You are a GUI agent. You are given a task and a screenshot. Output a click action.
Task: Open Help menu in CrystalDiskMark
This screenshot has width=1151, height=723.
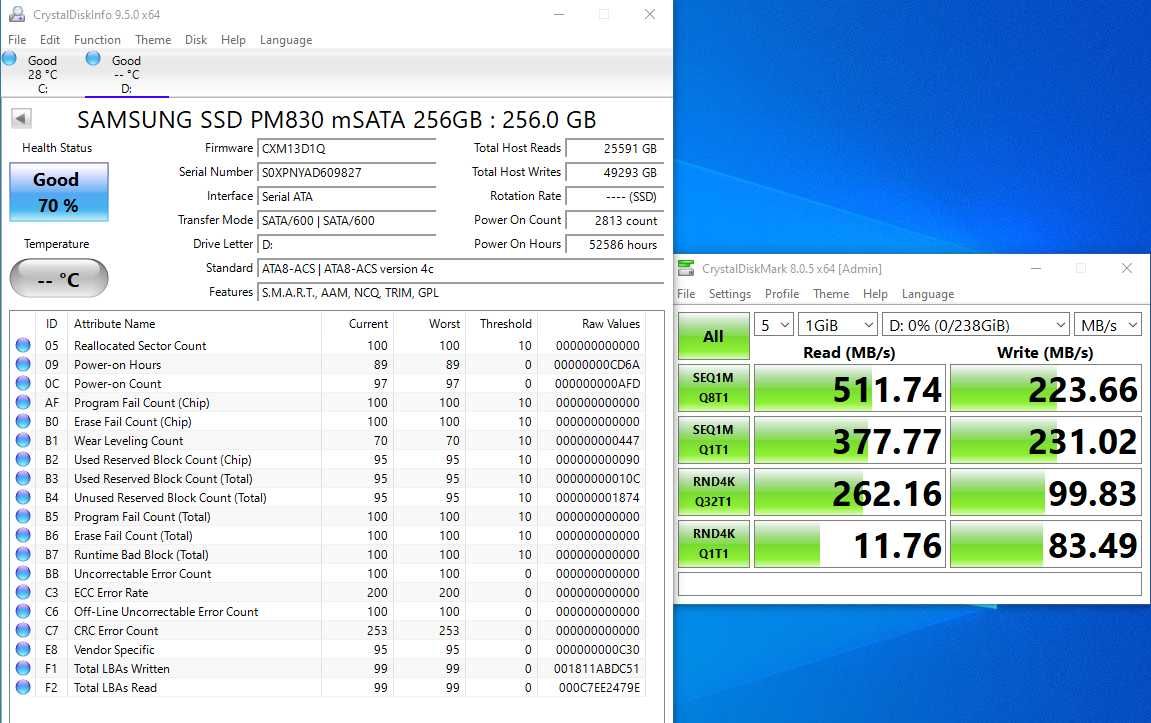tap(875, 294)
